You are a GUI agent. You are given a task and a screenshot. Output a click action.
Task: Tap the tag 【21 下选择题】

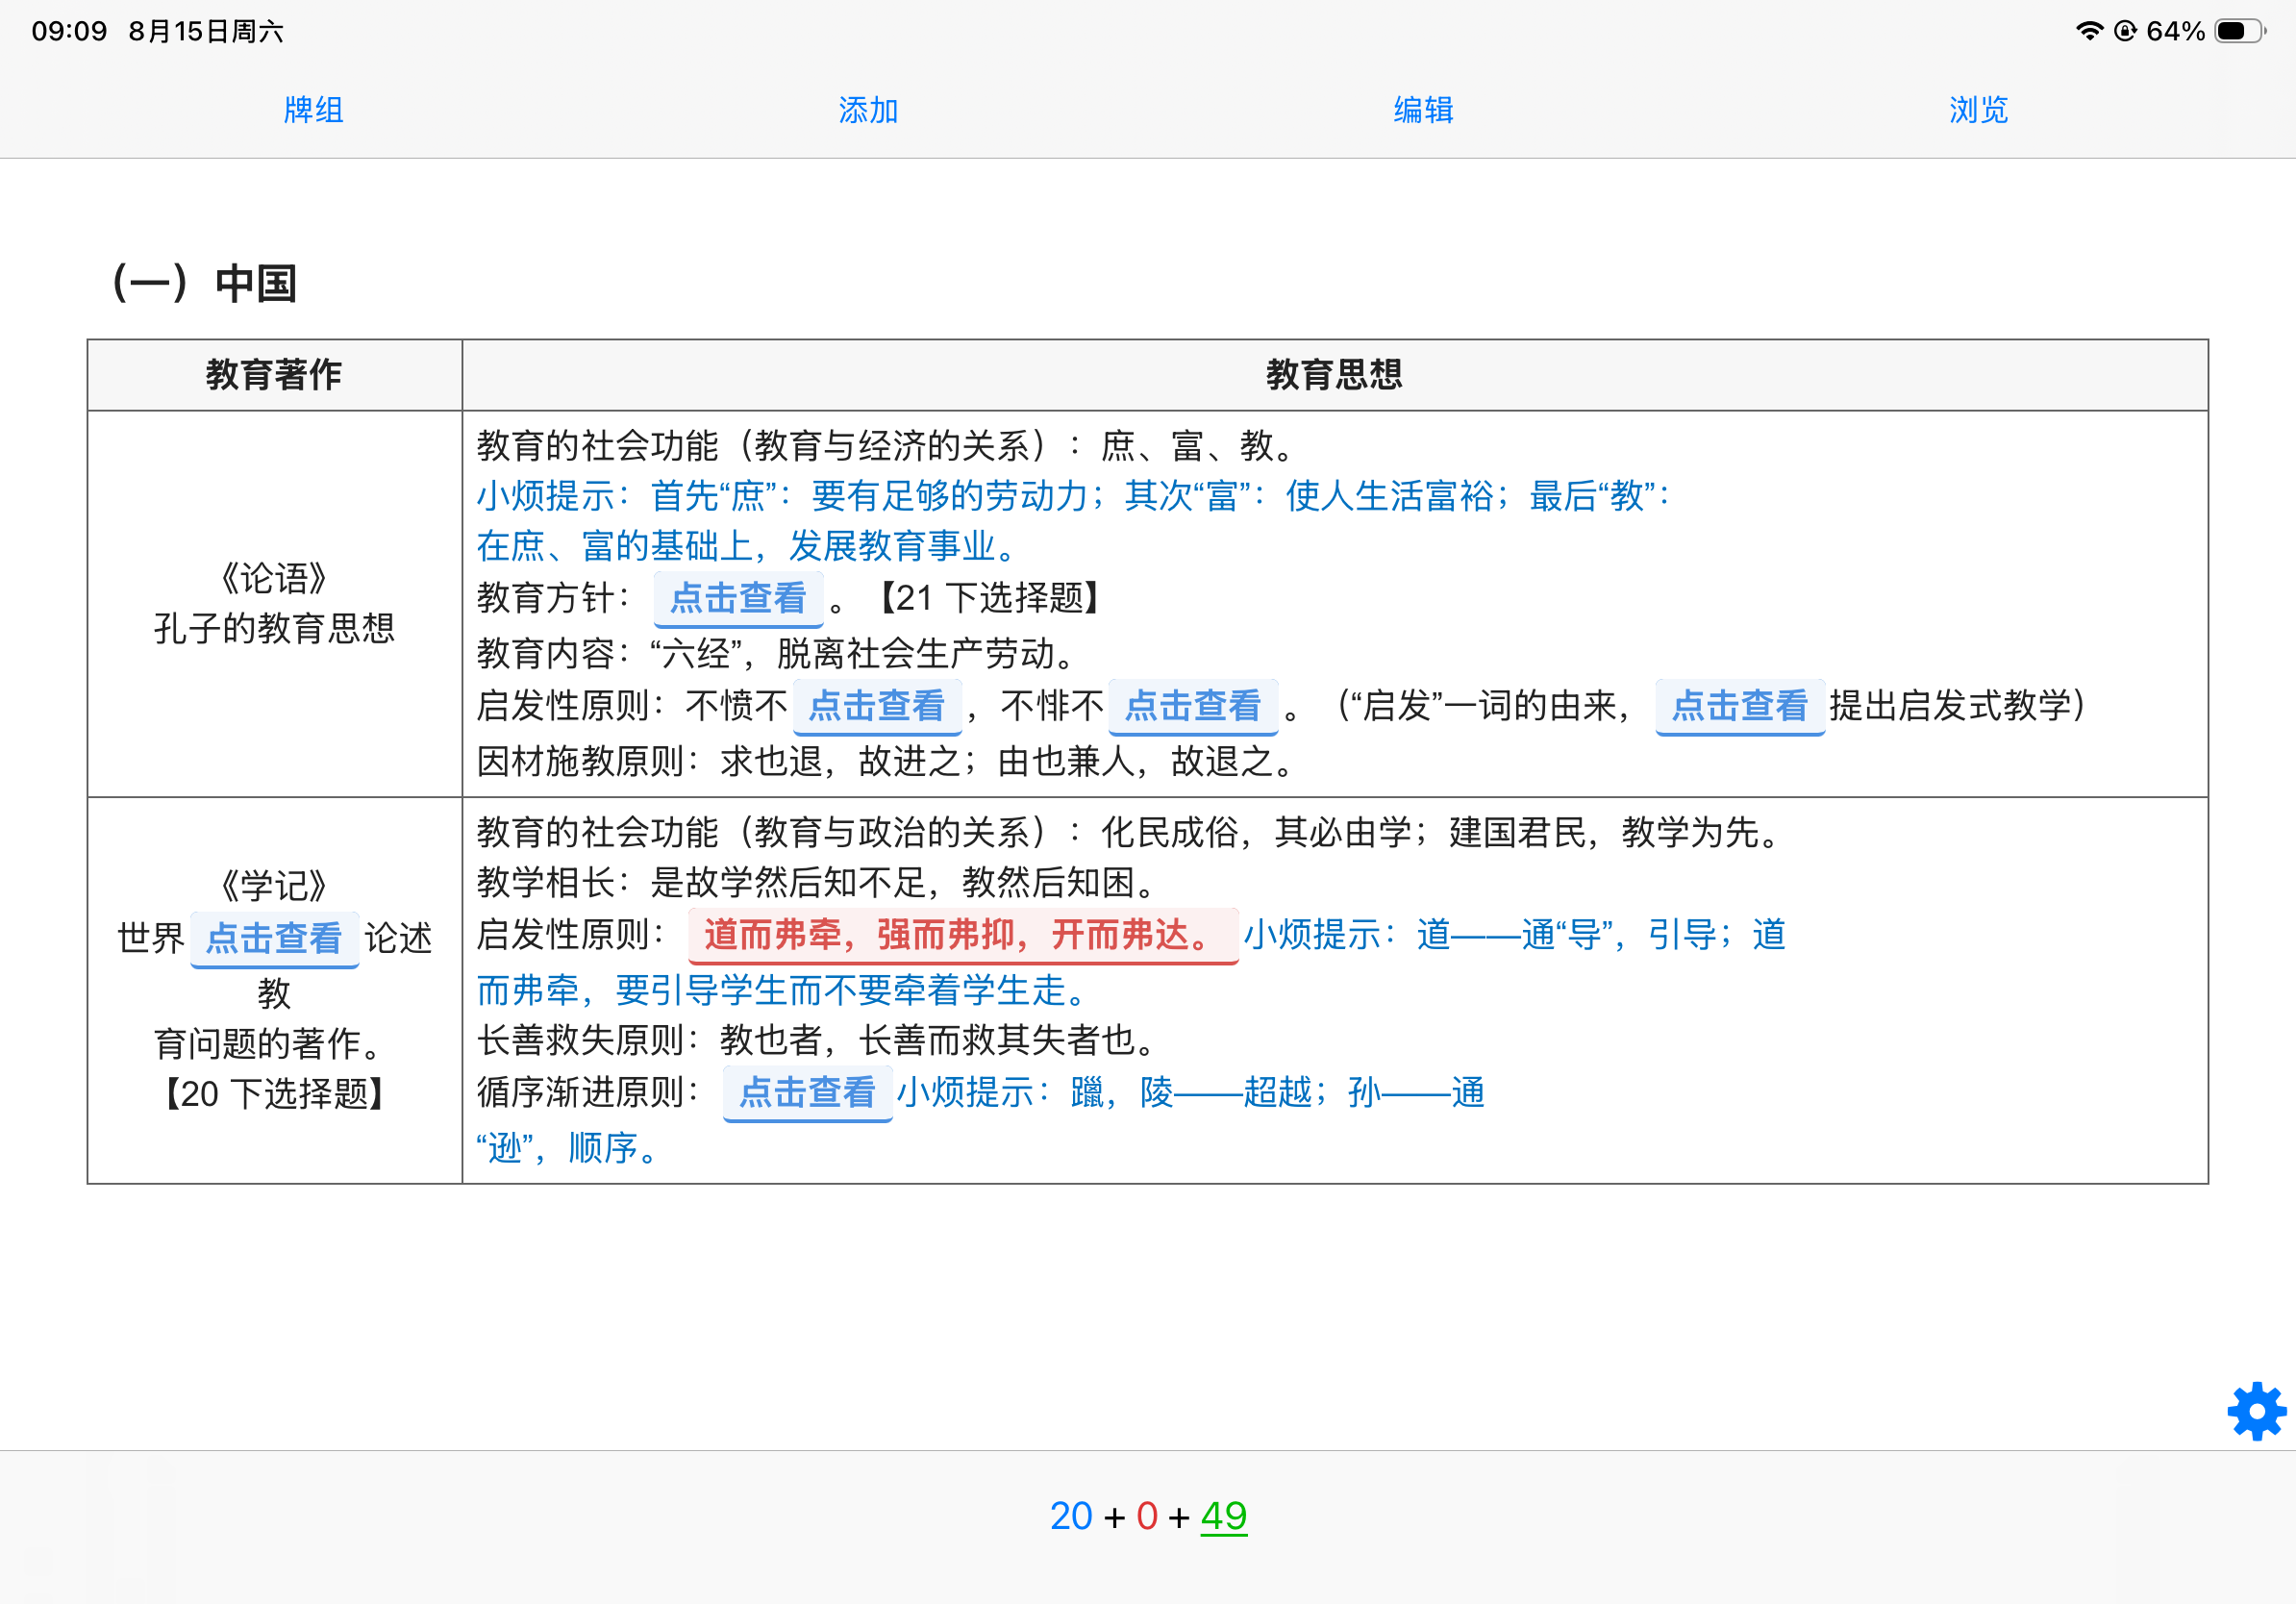click(991, 598)
